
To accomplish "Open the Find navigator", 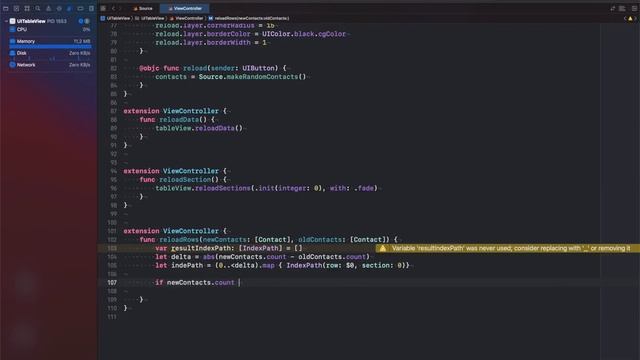I will (38, 8).
